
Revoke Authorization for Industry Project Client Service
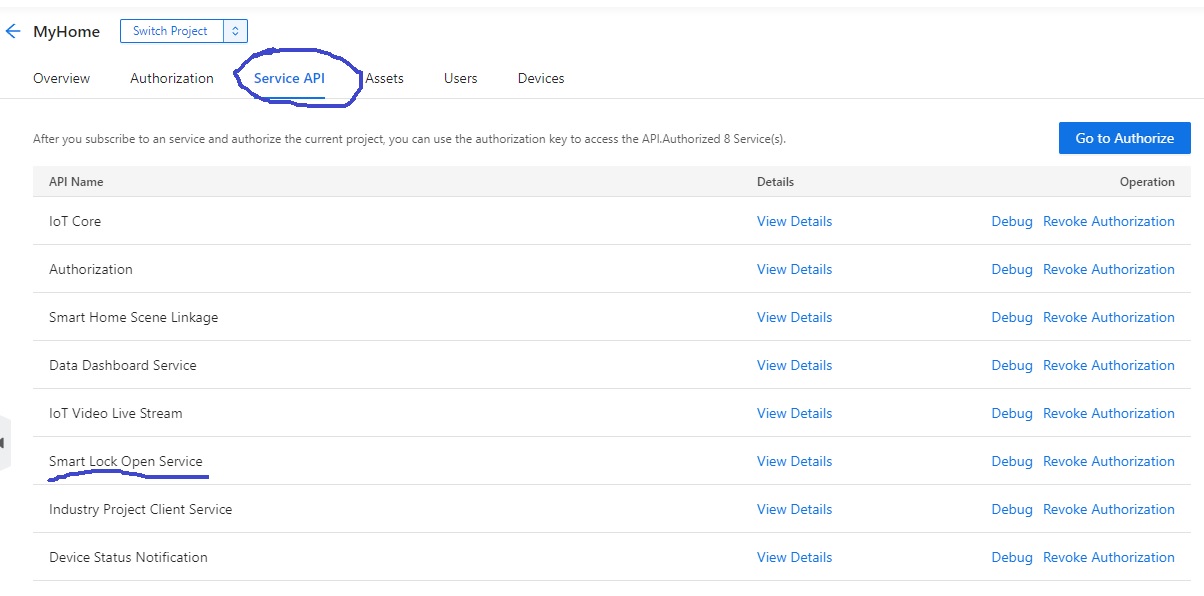point(1108,509)
